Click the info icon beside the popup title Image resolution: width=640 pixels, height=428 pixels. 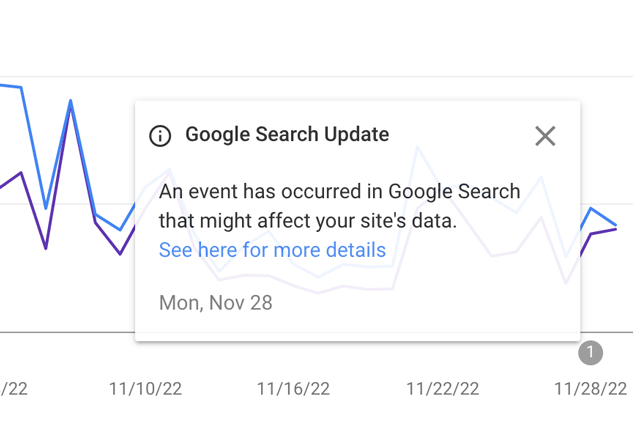coord(160,136)
